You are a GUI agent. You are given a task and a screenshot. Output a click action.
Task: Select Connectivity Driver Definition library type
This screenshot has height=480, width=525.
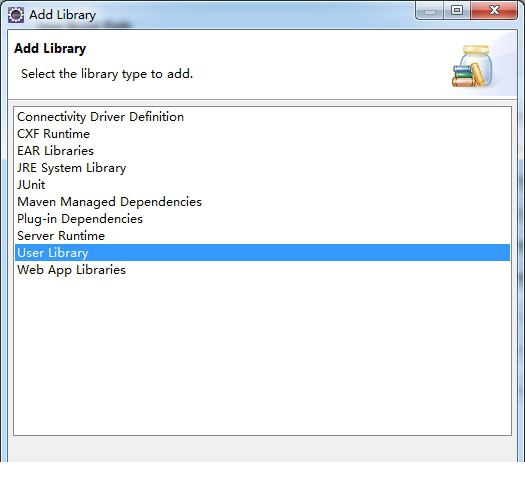coord(262,117)
